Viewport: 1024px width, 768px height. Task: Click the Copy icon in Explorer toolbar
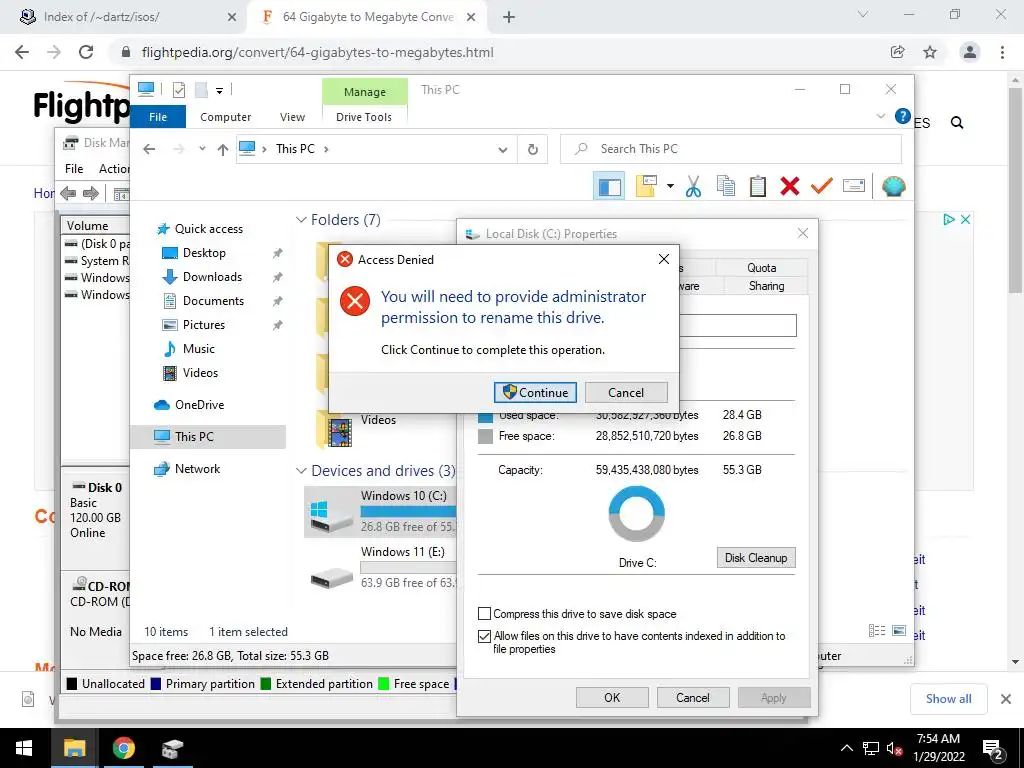(726, 187)
